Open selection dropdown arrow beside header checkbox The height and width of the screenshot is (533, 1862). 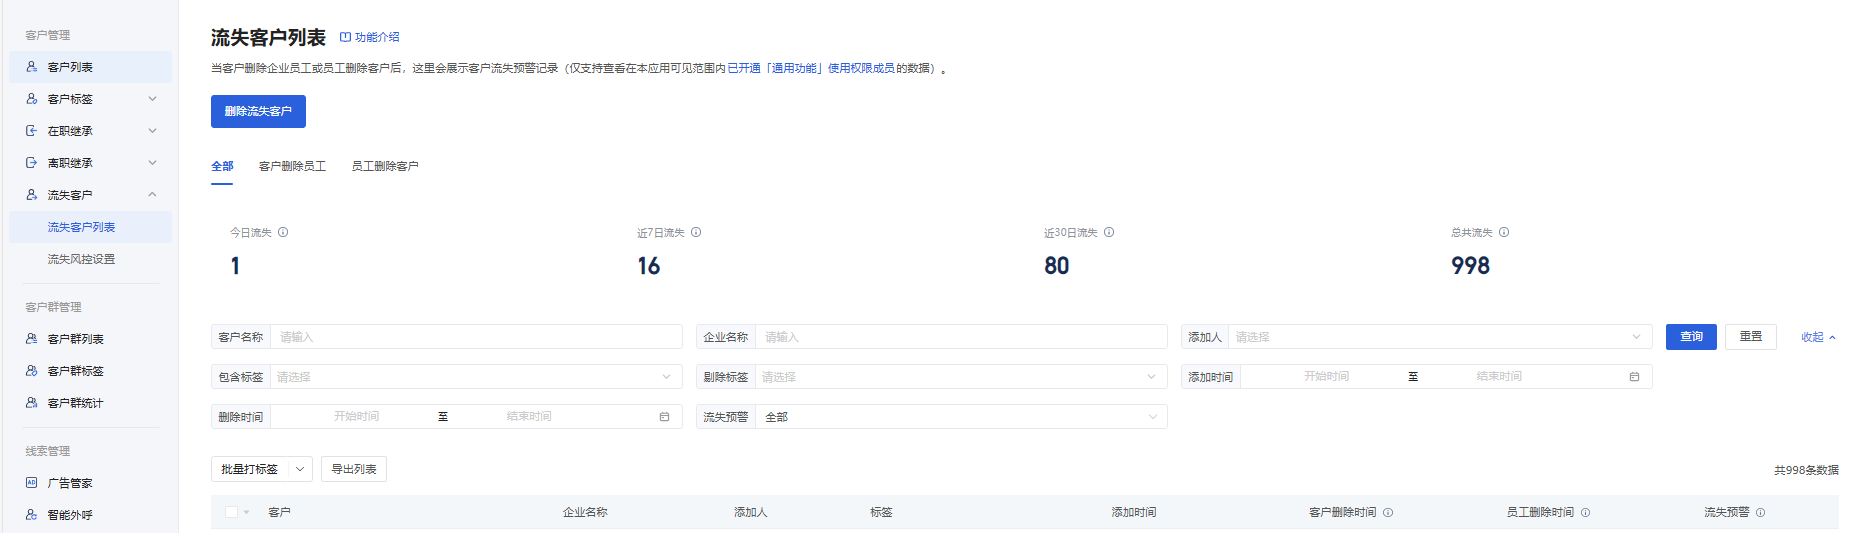pos(247,512)
